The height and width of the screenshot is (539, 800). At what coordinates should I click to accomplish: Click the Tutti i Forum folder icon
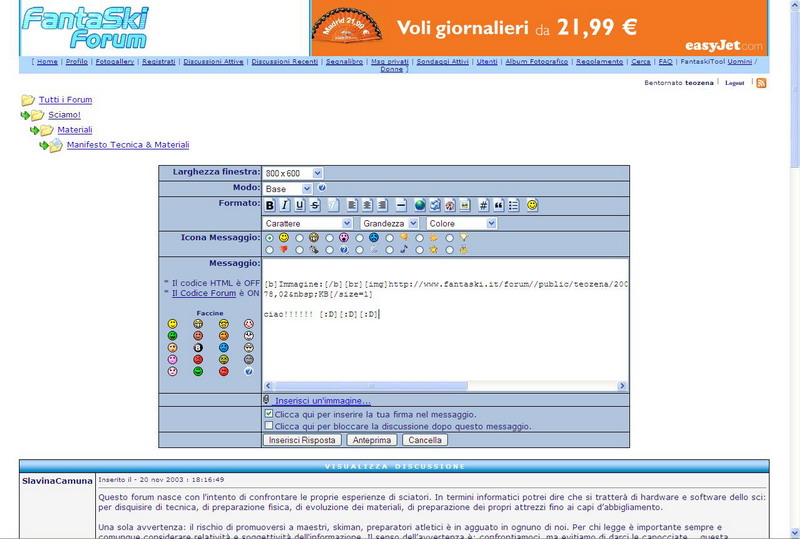[28, 100]
